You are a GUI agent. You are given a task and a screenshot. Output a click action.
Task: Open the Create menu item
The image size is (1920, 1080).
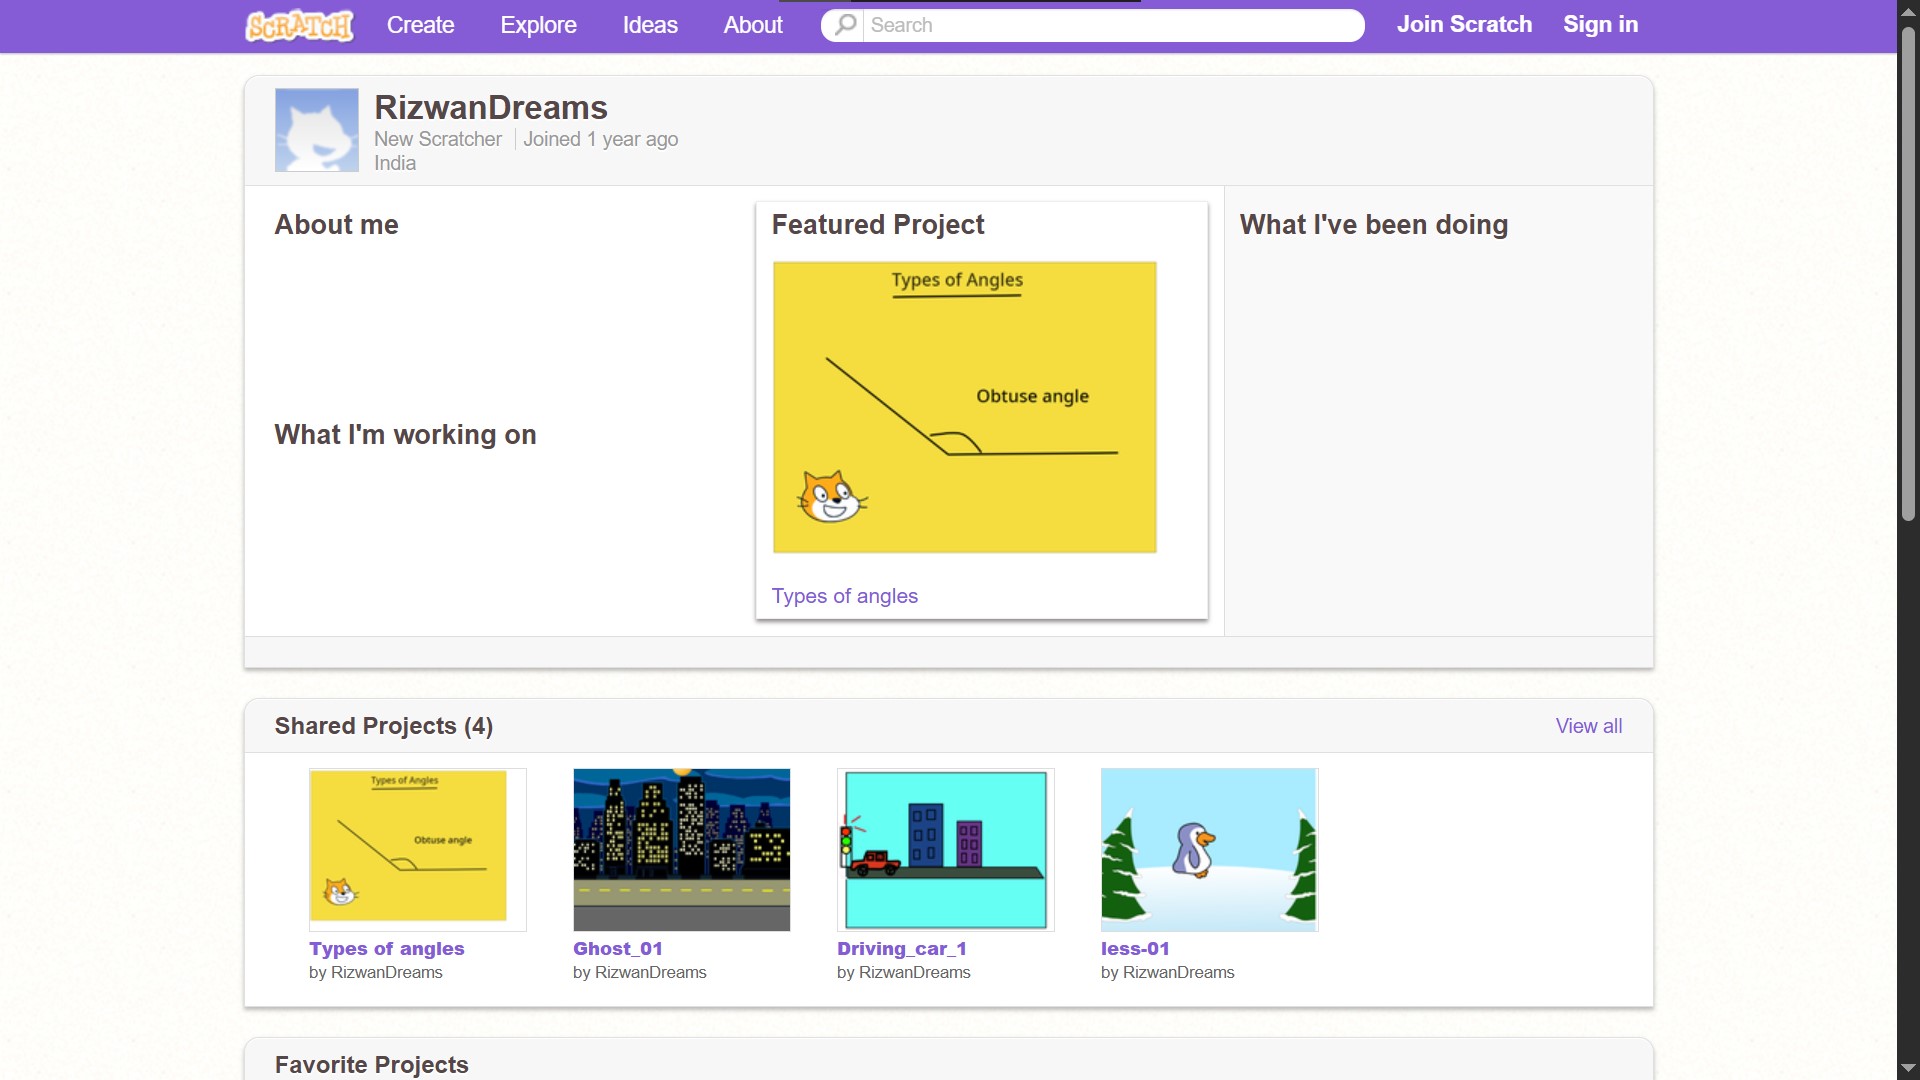[420, 25]
